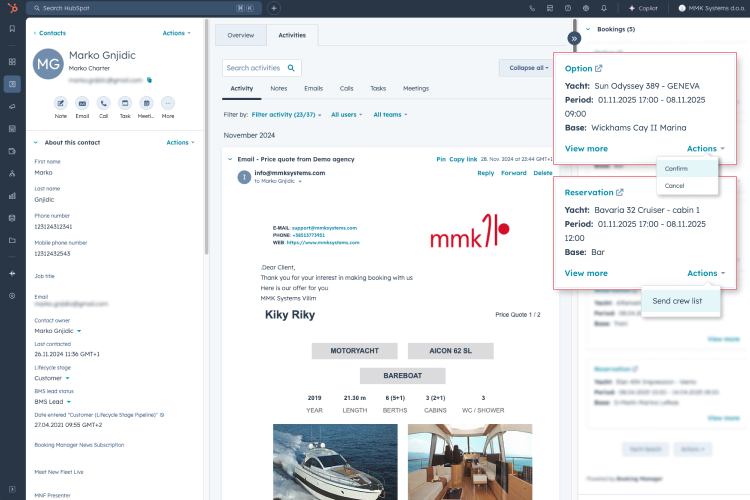Open the marketplace icon in the top bar
750x500 pixels.
(550, 8)
